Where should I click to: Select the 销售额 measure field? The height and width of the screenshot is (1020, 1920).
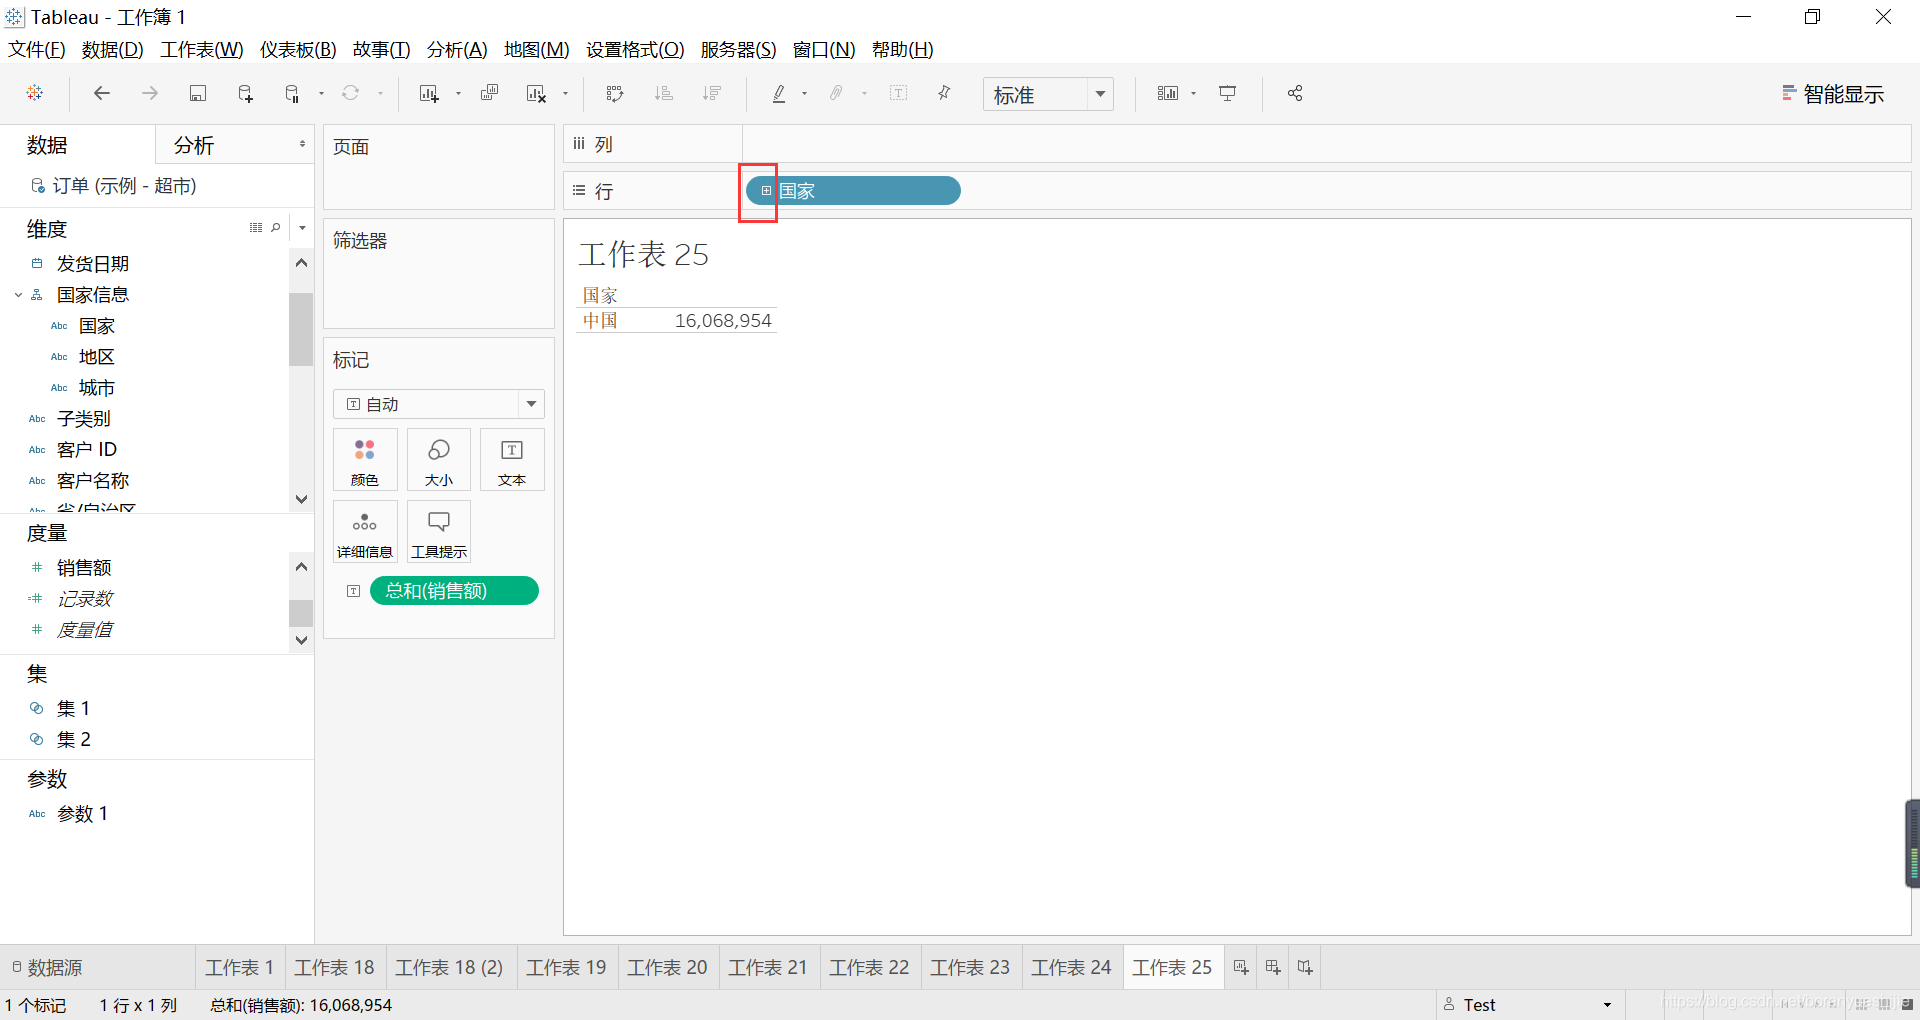coord(84,568)
